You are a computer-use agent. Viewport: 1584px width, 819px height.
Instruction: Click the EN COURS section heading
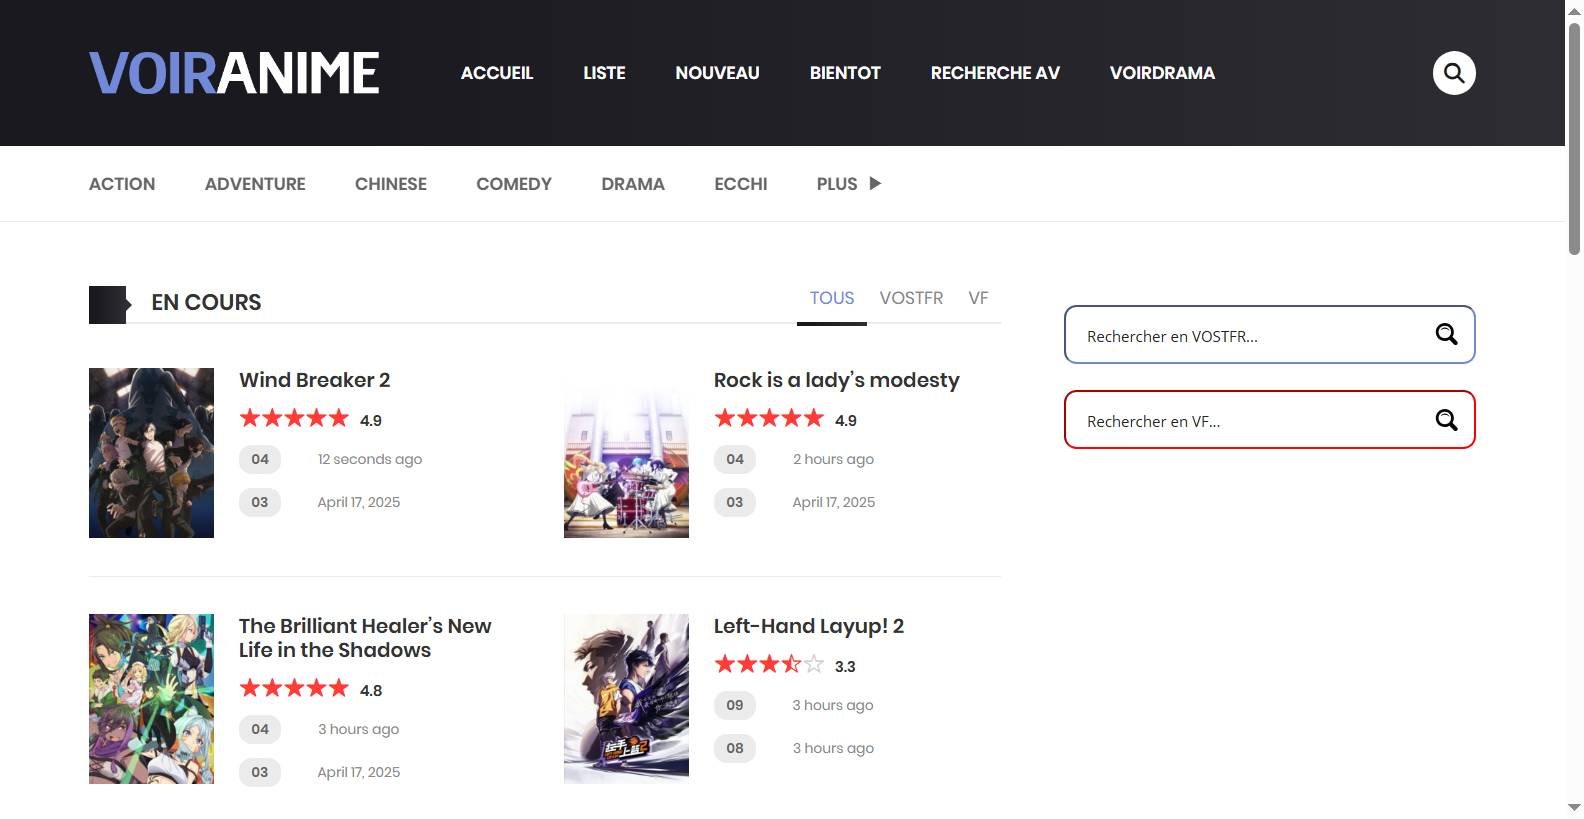click(206, 302)
